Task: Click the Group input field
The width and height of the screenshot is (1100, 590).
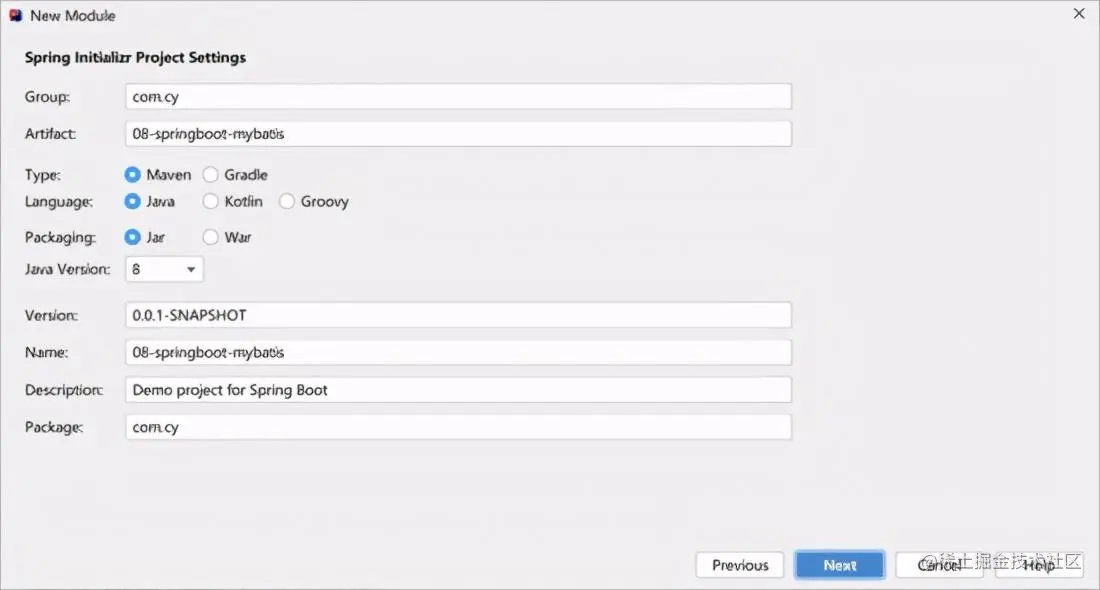Action: tap(459, 97)
